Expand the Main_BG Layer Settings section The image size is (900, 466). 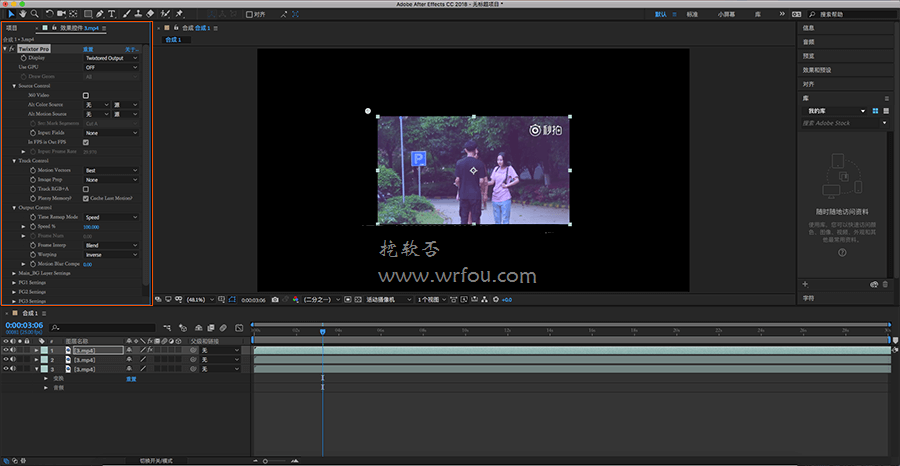coord(14,274)
